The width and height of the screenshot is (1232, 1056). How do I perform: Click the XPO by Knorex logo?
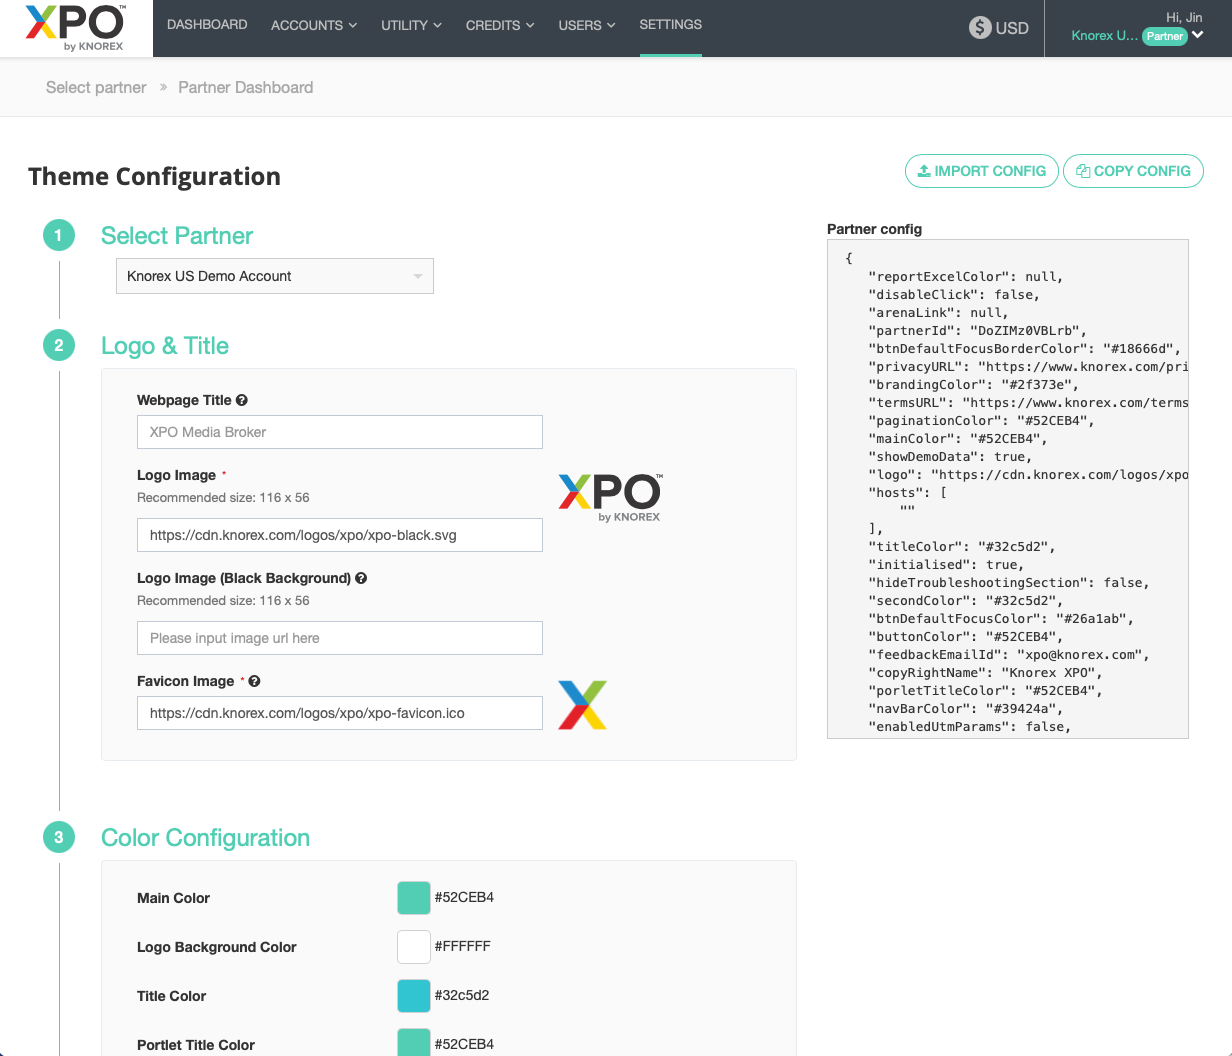75,28
